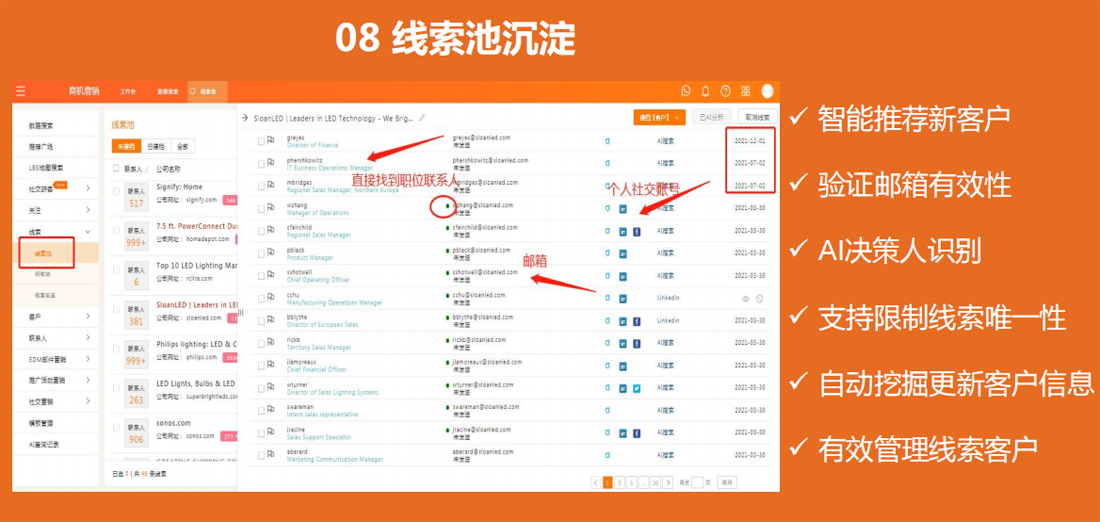This screenshot has height=522, width=1100.
Task: Open the hamburger menu in the header
Action: tap(20, 91)
